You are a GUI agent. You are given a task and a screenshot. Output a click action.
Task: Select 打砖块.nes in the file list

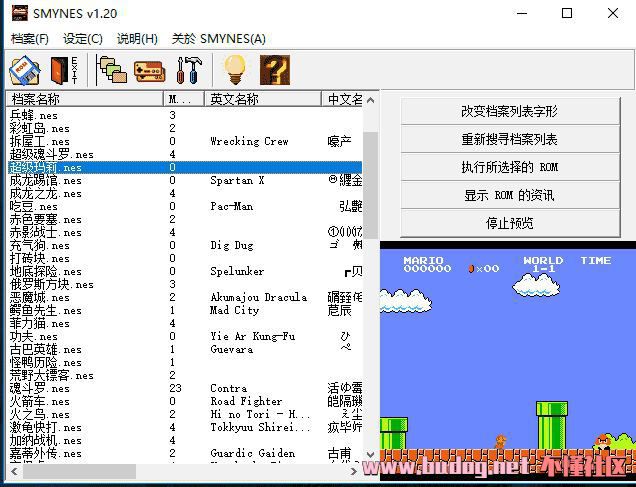[40, 258]
